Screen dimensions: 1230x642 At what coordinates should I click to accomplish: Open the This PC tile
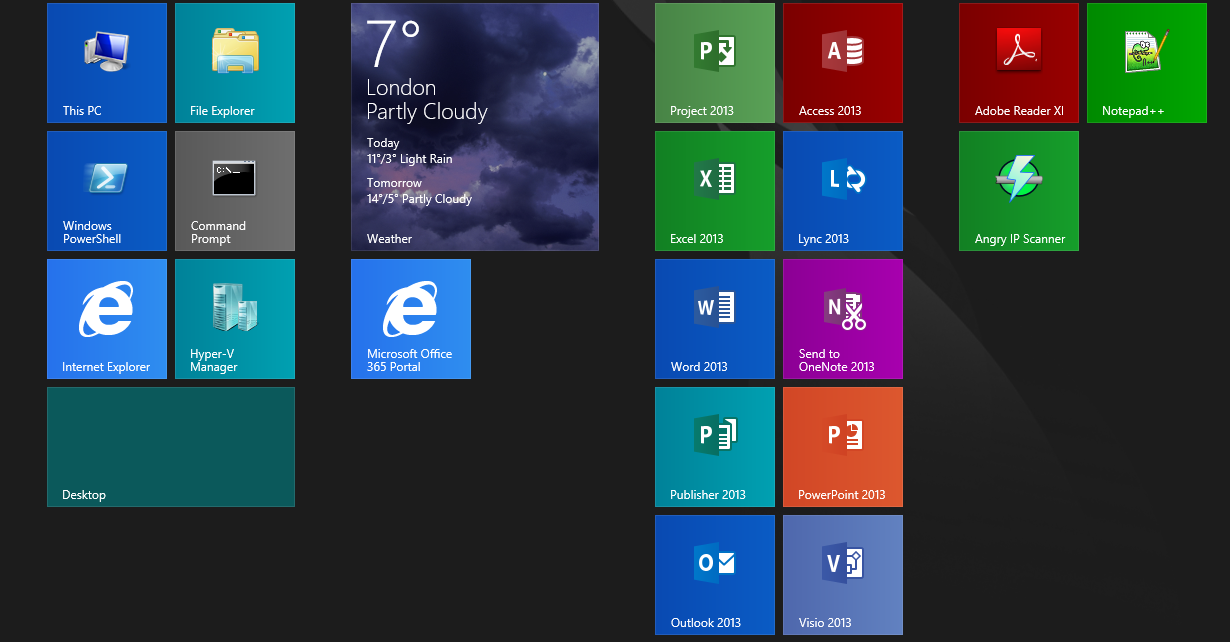click(107, 63)
